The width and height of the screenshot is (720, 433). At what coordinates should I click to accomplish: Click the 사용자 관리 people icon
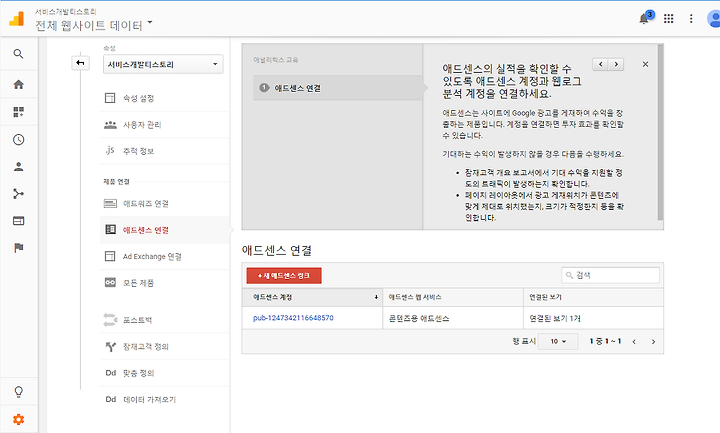point(110,124)
